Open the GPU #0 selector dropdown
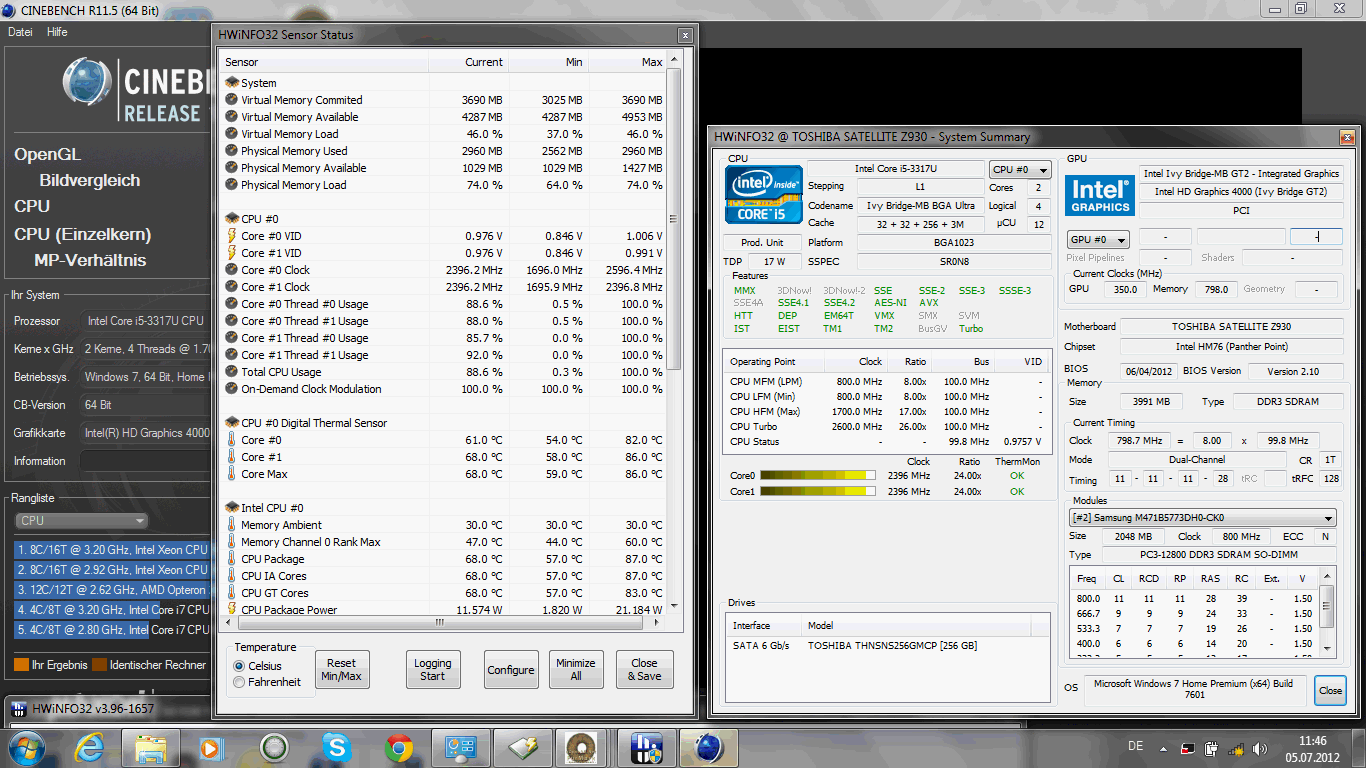The width and height of the screenshot is (1366, 768). [1098, 240]
